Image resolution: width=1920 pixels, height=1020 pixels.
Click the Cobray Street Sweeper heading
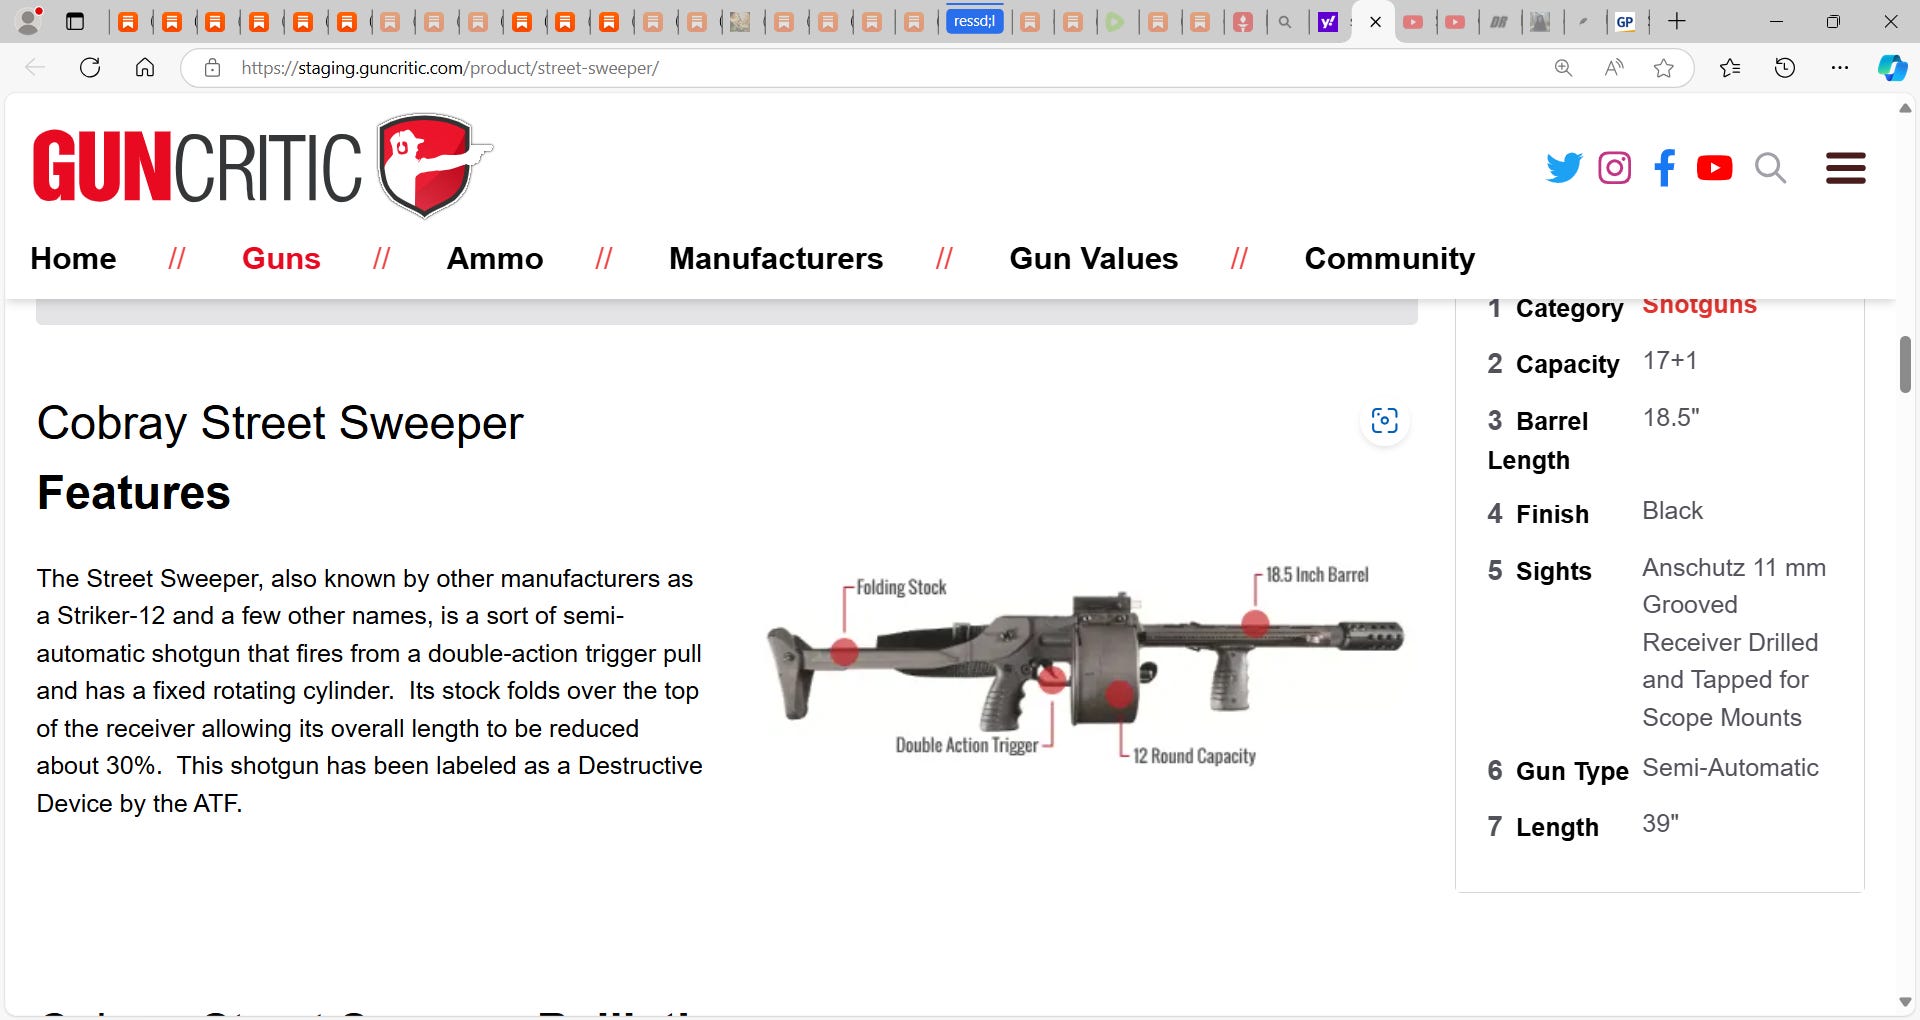pyautogui.click(x=280, y=424)
